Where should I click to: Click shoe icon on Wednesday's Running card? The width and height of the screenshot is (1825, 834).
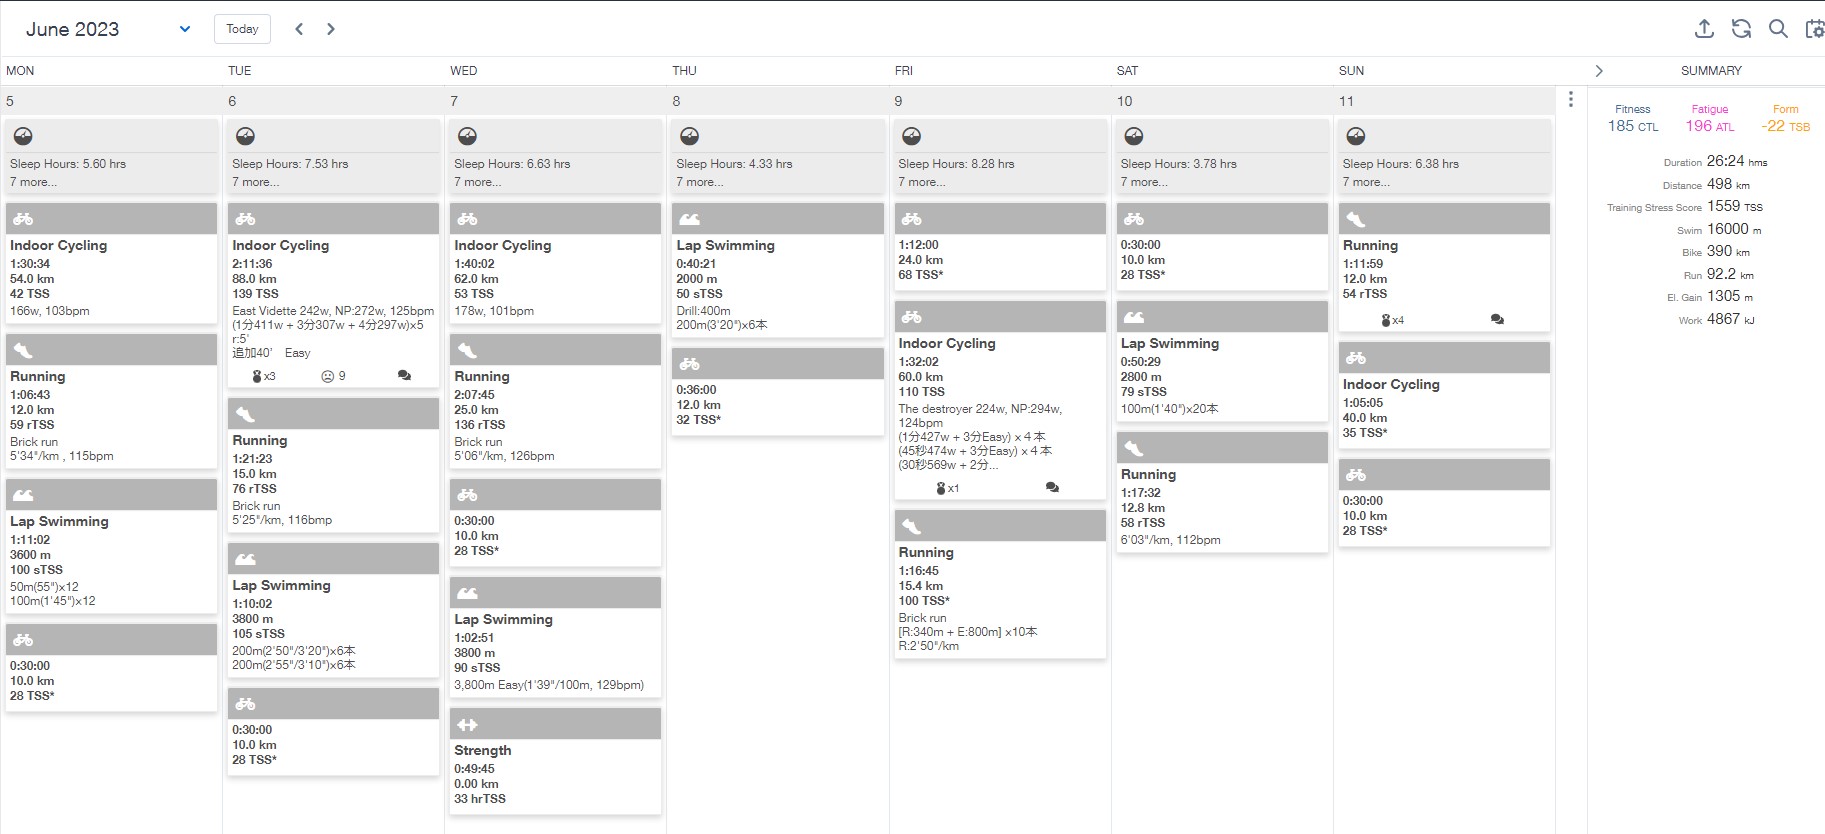(x=467, y=350)
